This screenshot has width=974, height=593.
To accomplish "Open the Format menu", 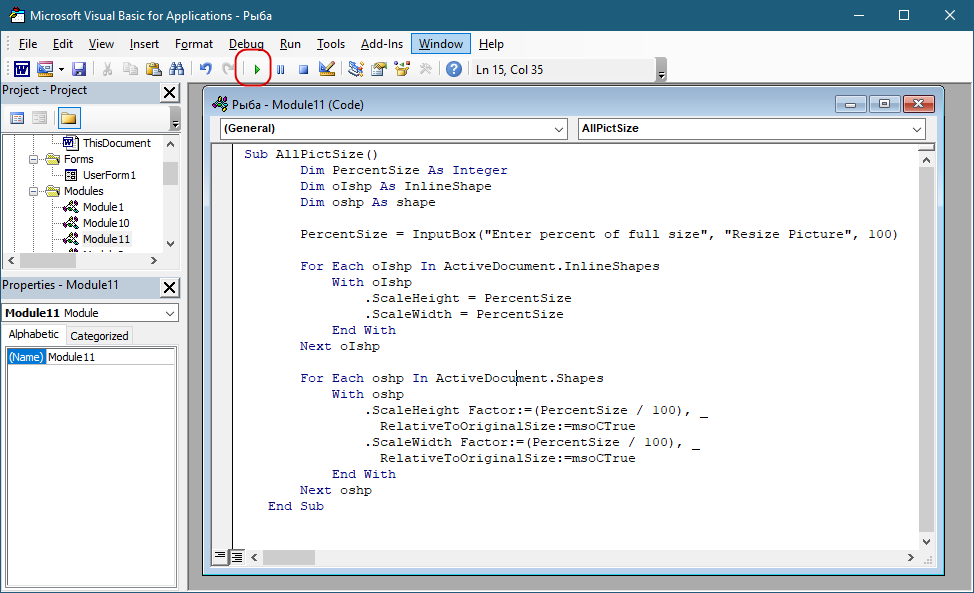I will click(194, 44).
